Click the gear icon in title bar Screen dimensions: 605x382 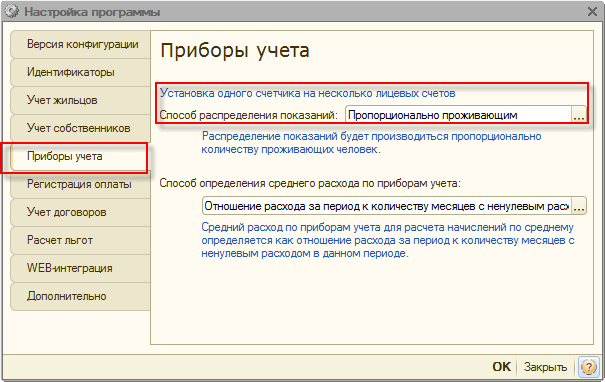[x=12, y=12]
